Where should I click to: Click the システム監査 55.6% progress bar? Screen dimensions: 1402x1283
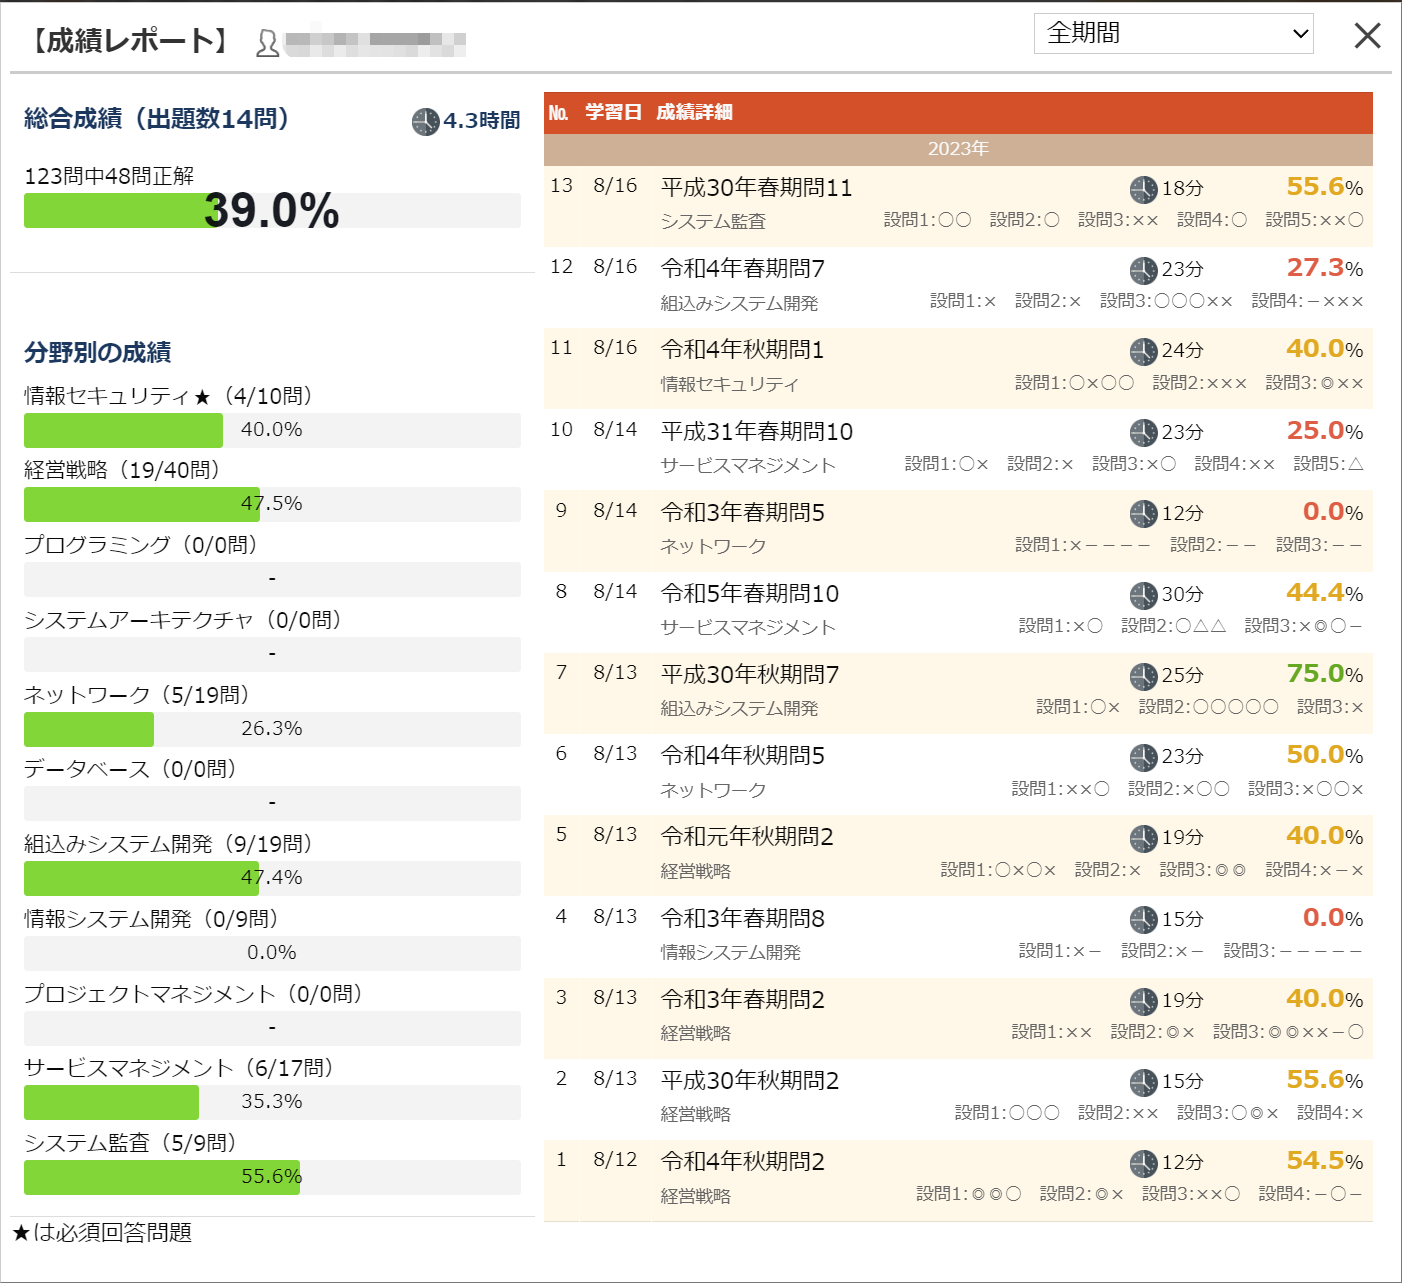tap(272, 1177)
